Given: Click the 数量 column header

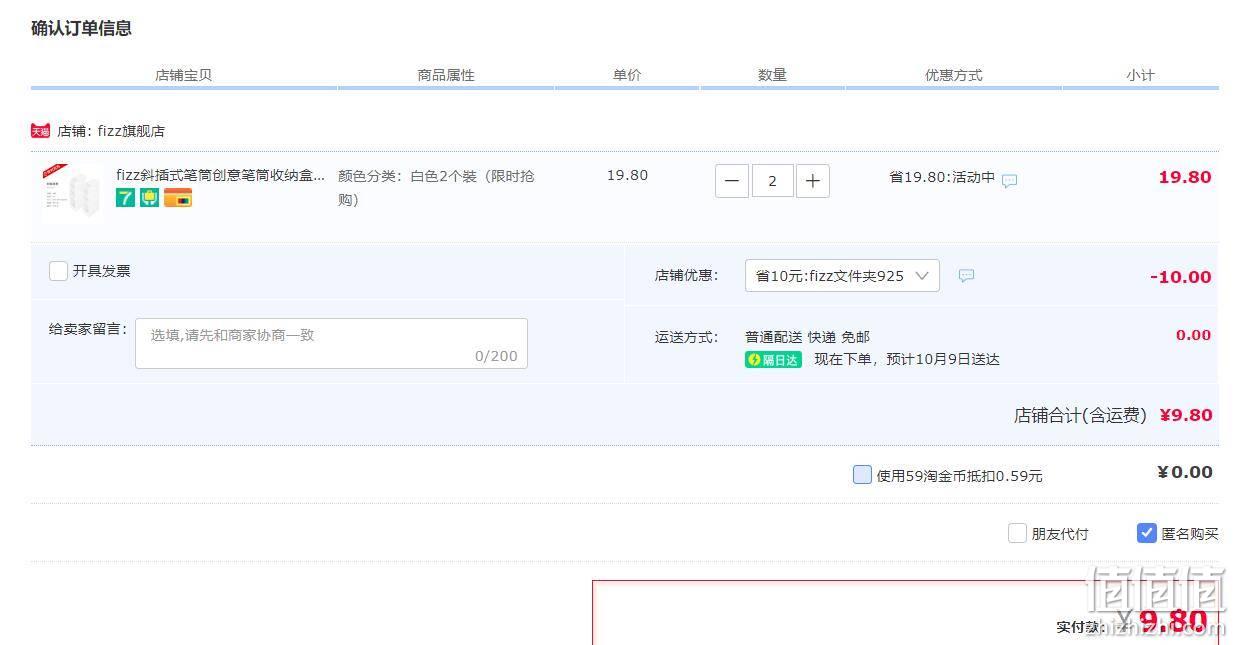Looking at the screenshot, I should (772, 75).
